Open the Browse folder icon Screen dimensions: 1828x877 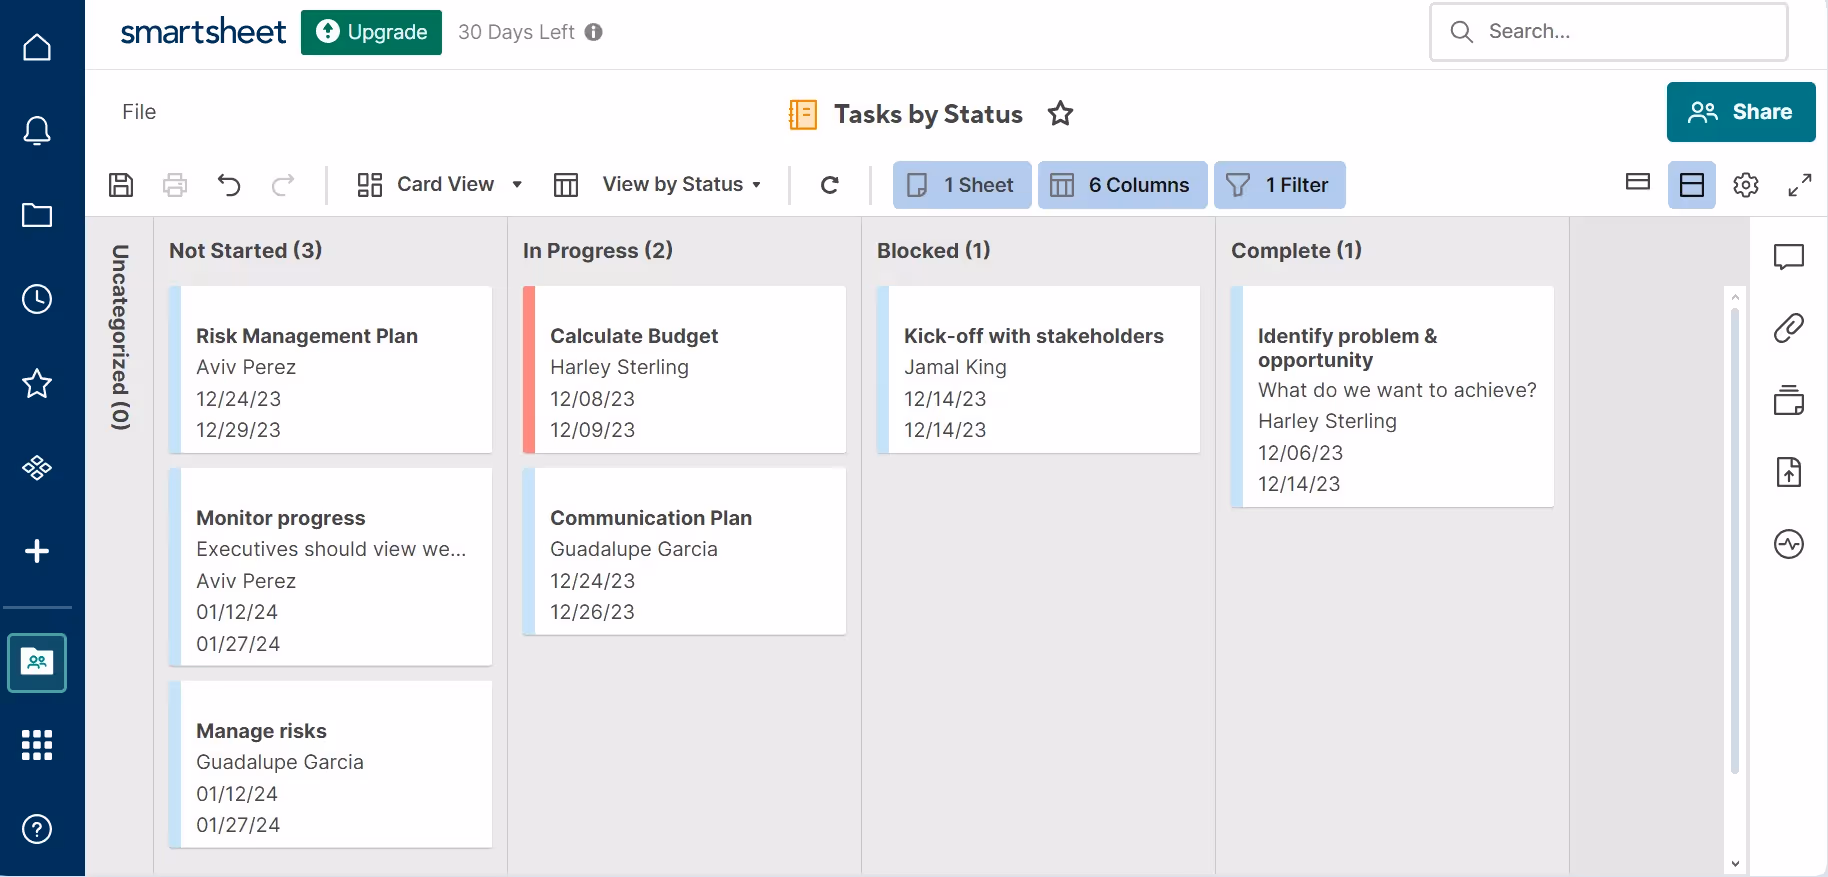37,215
